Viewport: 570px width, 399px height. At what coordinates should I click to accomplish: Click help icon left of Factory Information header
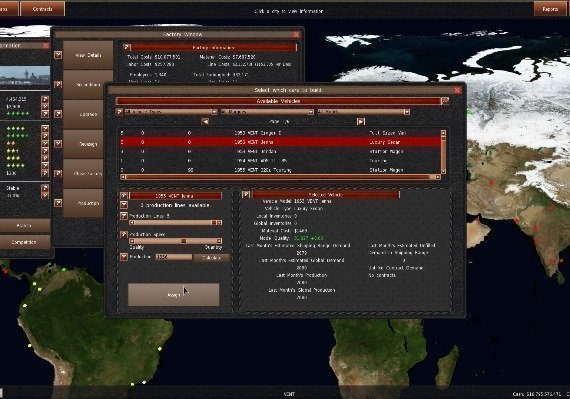pyautogui.click(x=127, y=47)
